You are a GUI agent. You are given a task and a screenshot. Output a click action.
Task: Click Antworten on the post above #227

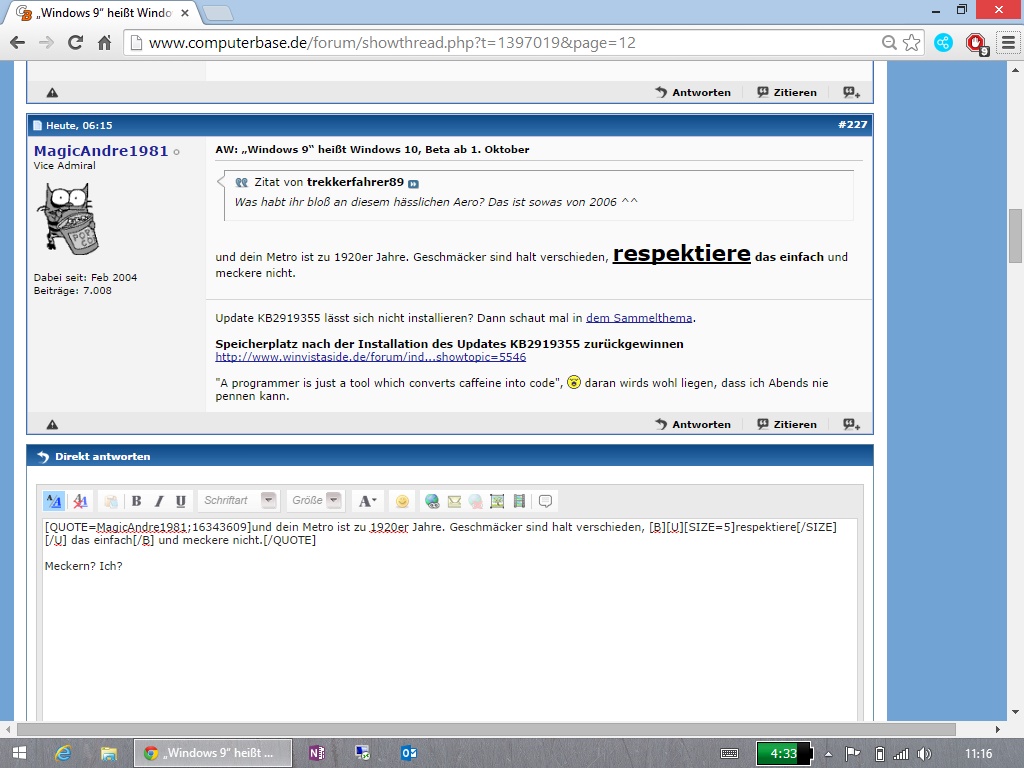[x=693, y=93]
